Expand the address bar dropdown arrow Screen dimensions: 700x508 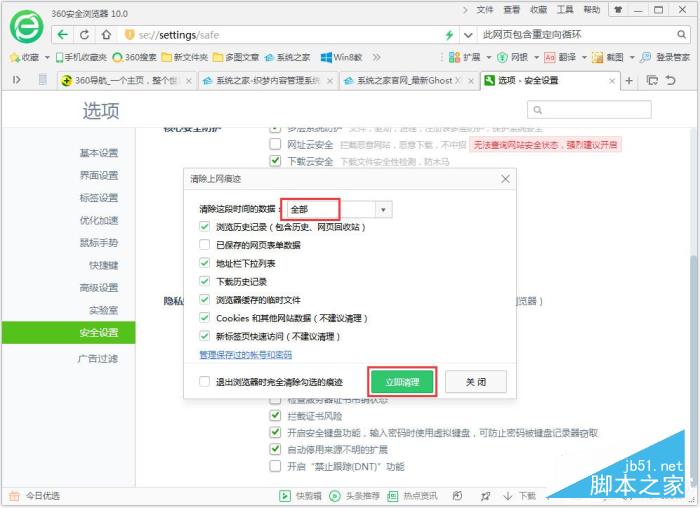pos(468,35)
